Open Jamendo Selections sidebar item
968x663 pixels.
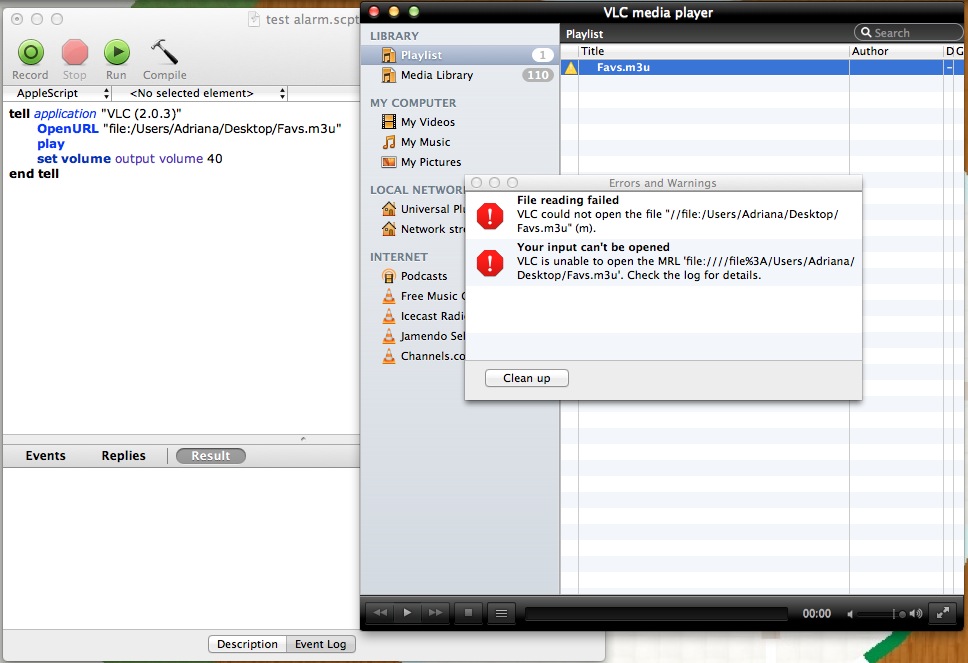(423, 336)
